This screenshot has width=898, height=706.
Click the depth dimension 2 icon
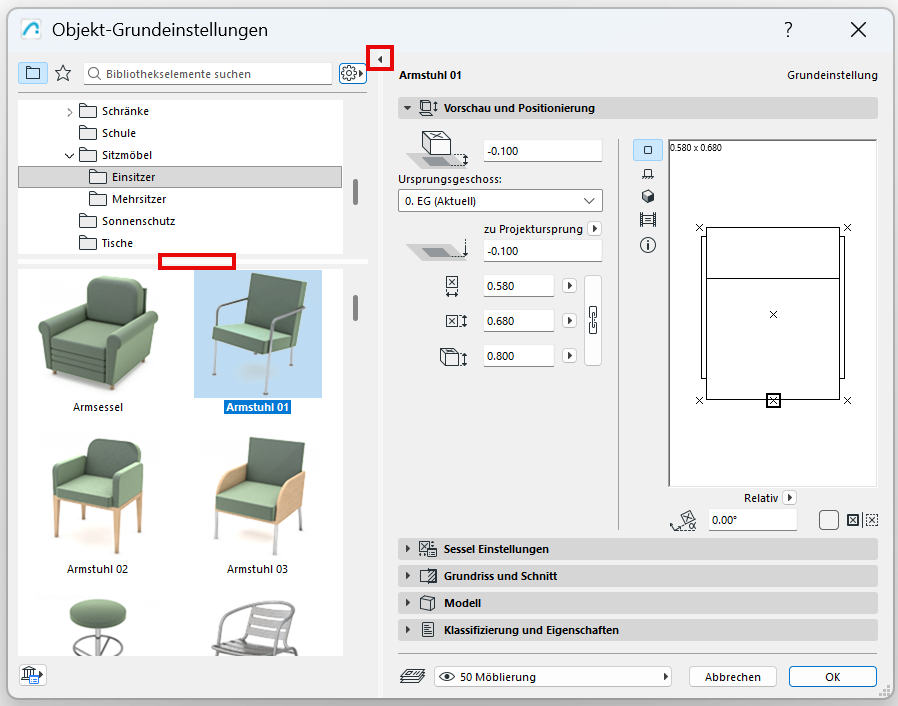pyautogui.click(x=456, y=321)
